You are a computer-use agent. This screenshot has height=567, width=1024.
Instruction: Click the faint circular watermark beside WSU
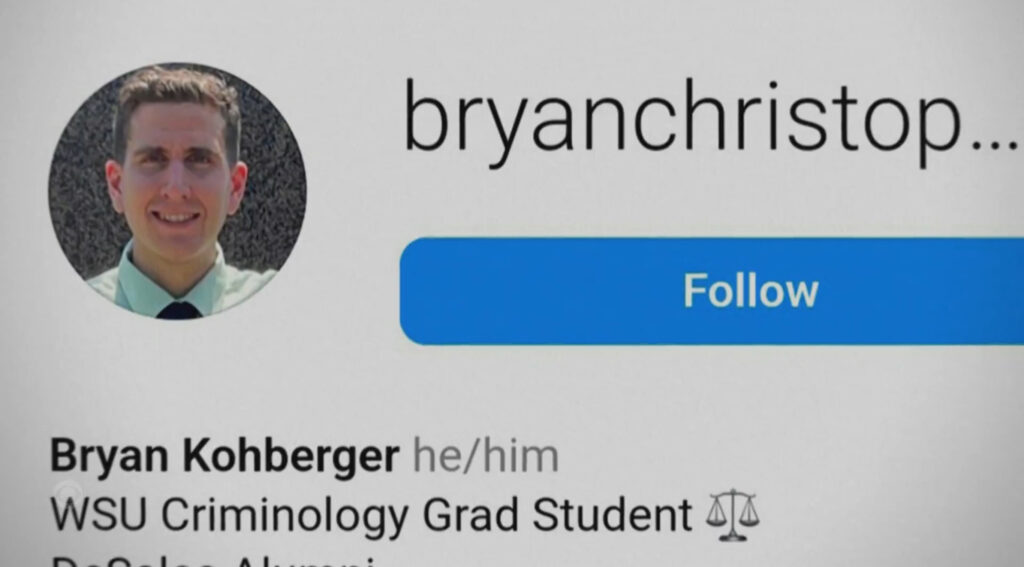(68, 492)
